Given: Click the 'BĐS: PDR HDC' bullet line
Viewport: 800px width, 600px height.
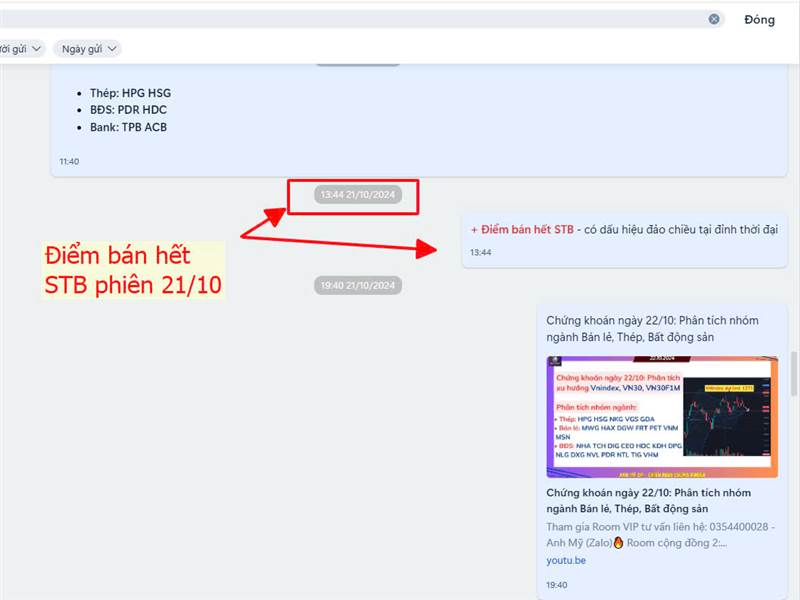Looking at the screenshot, I should [128, 110].
